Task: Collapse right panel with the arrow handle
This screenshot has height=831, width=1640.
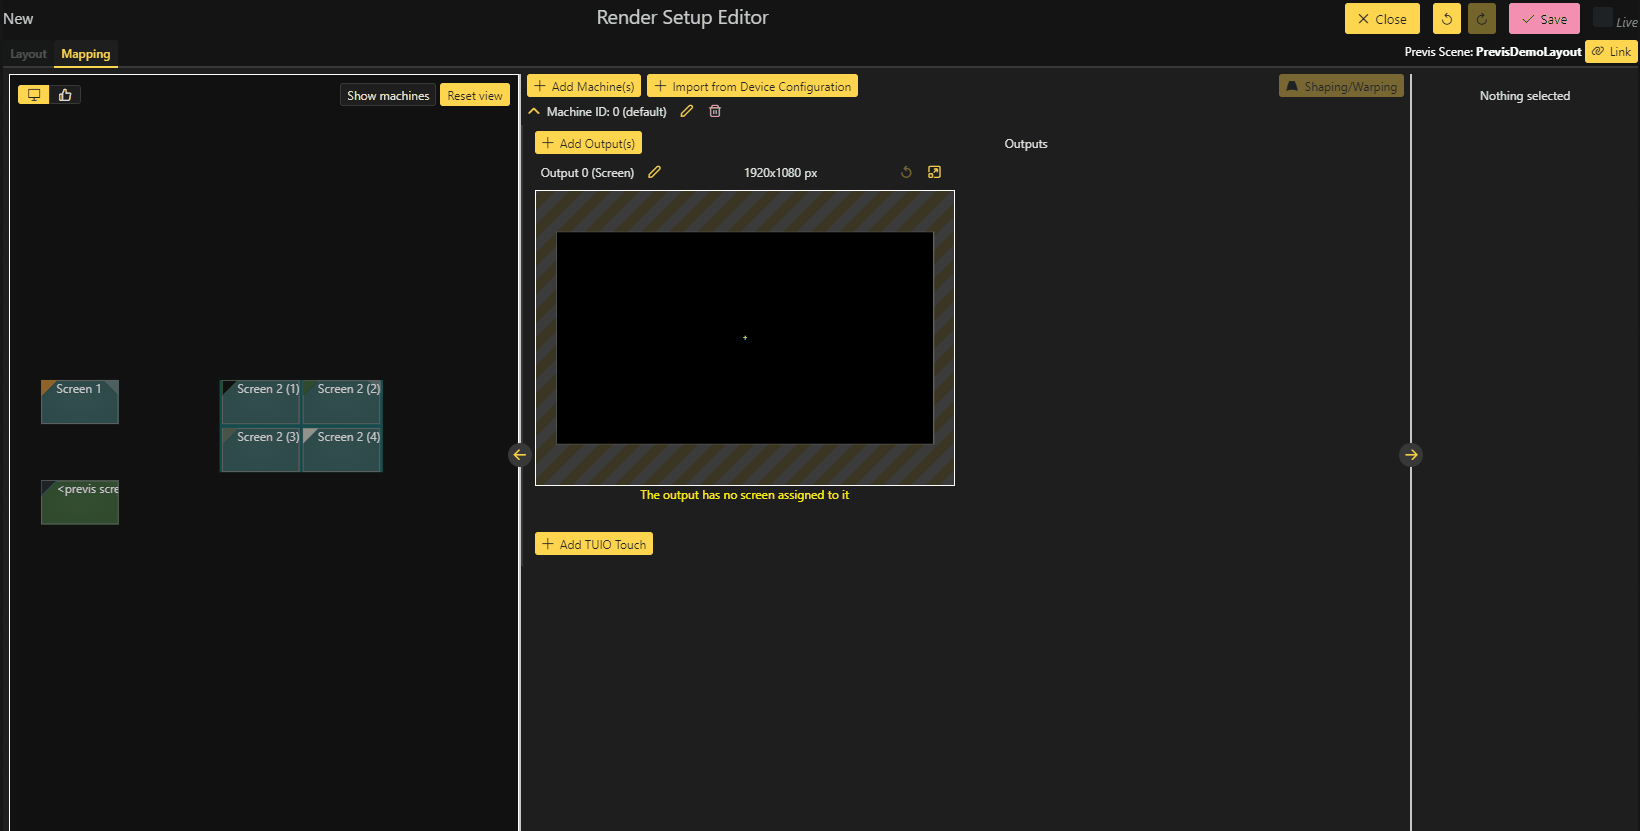Action: point(1410,455)
